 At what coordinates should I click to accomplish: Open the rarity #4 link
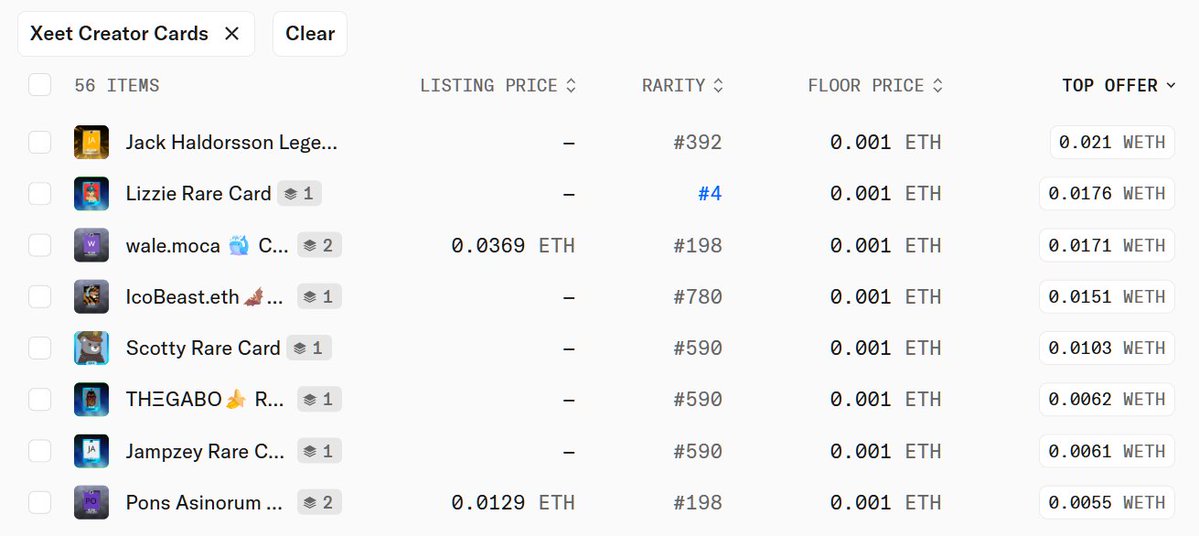pos(709,193)
